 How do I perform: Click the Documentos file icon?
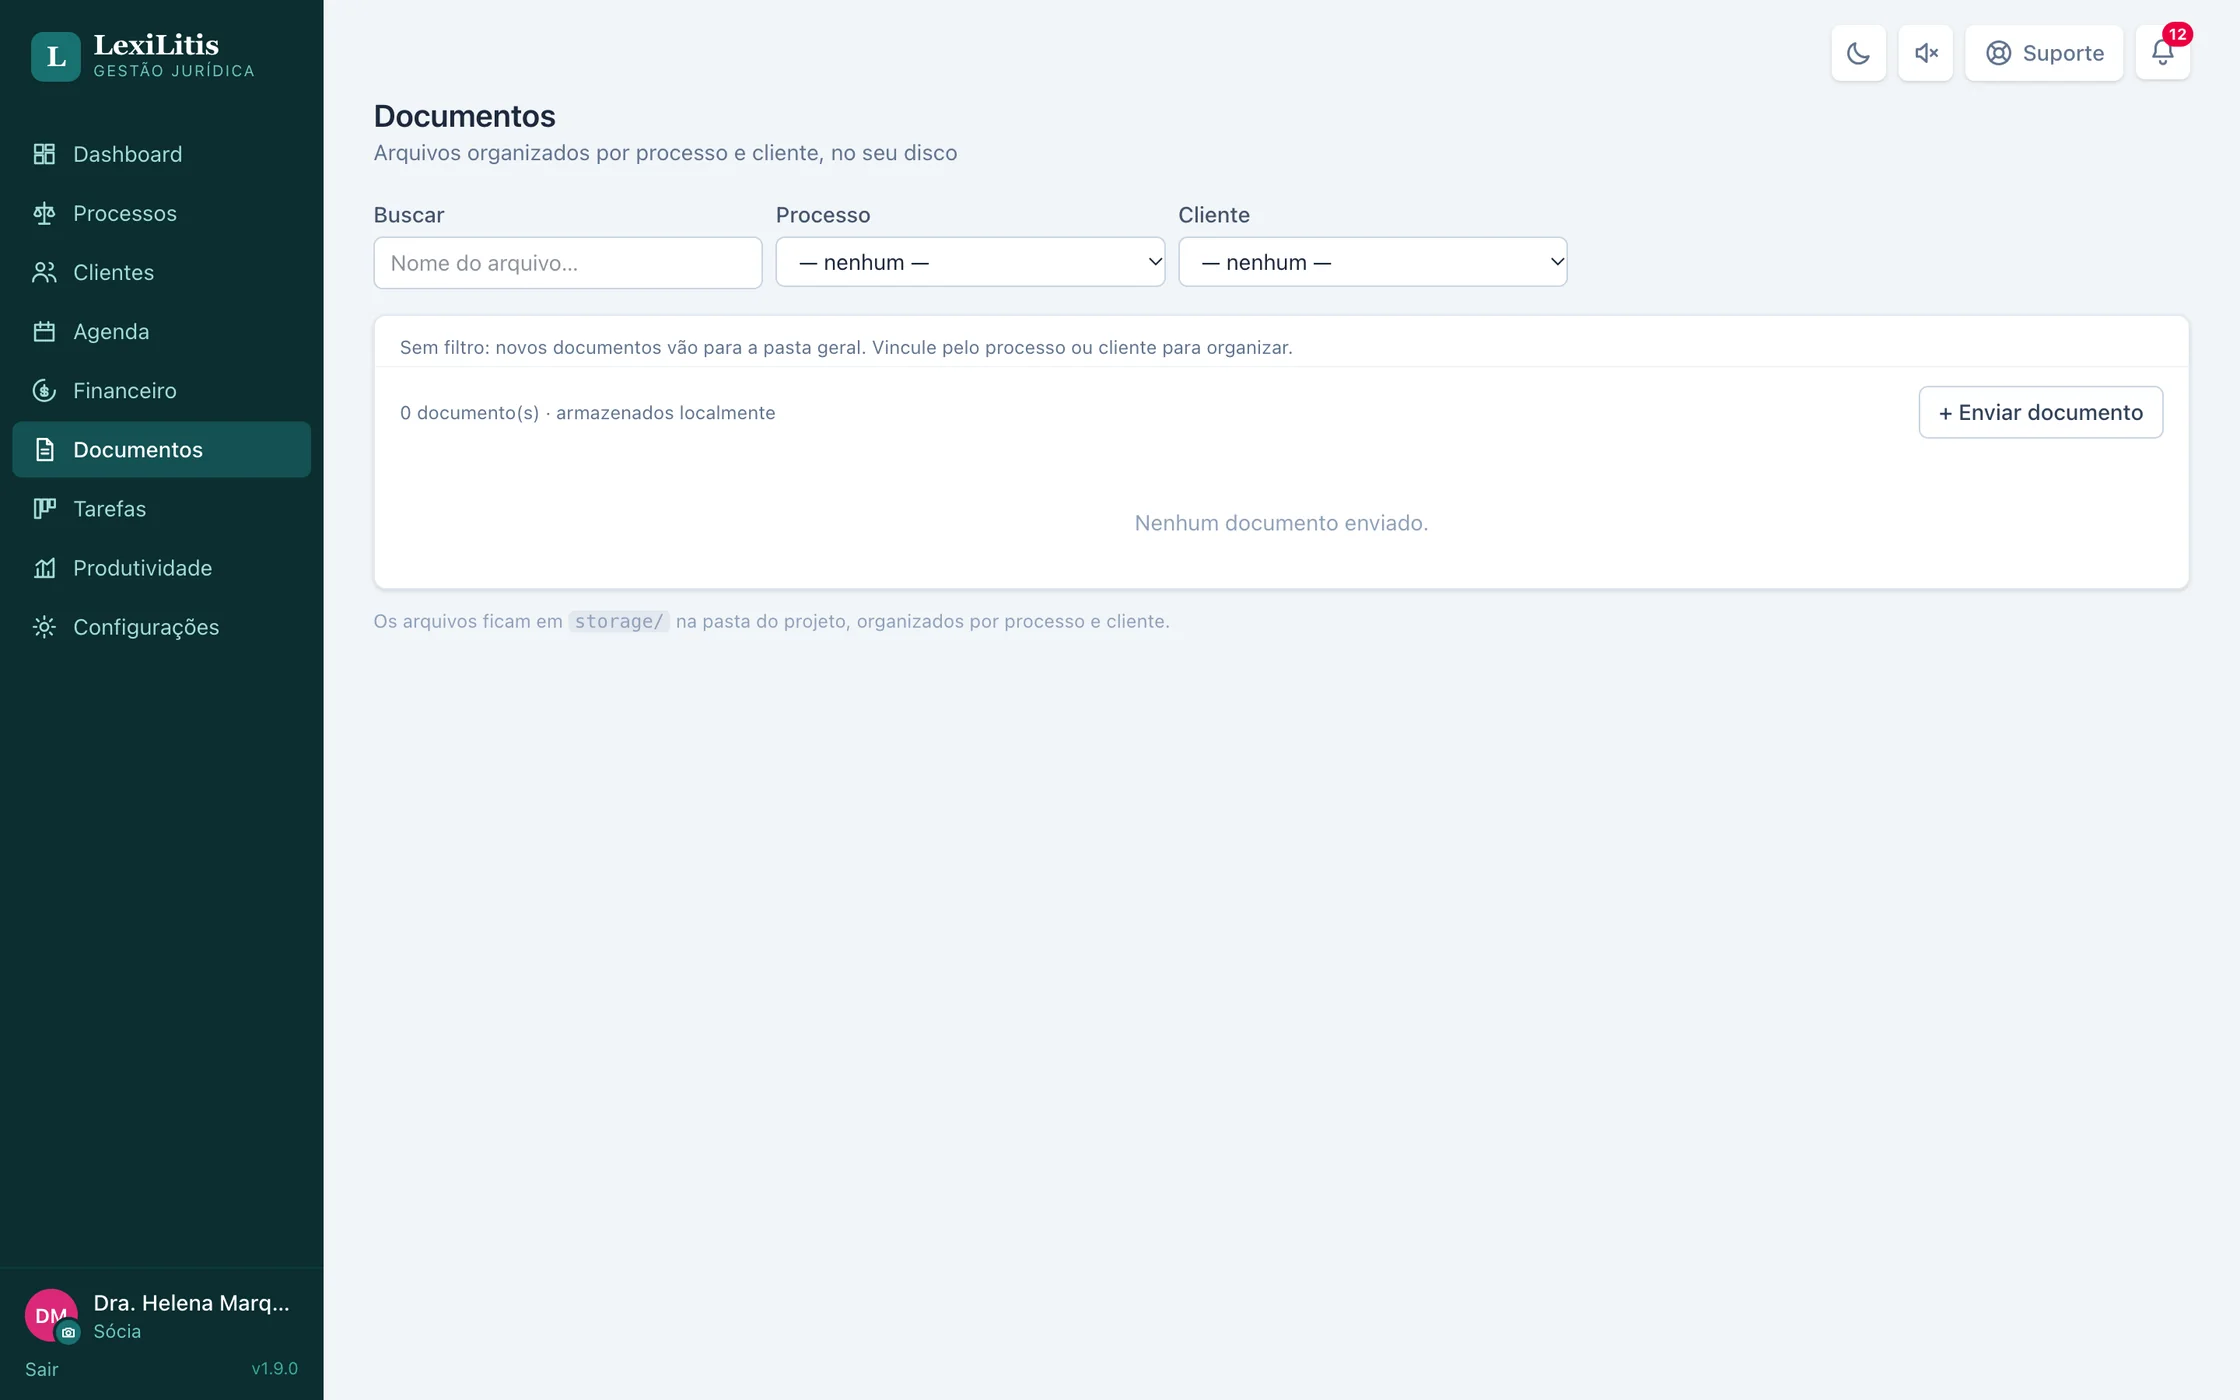(x=44, y=449)
